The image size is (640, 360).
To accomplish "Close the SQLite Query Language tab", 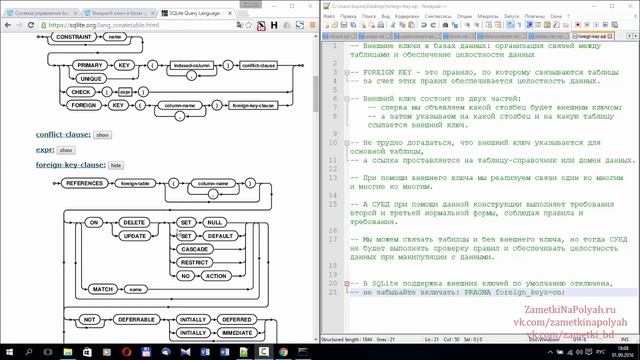I will coord(230,13).
